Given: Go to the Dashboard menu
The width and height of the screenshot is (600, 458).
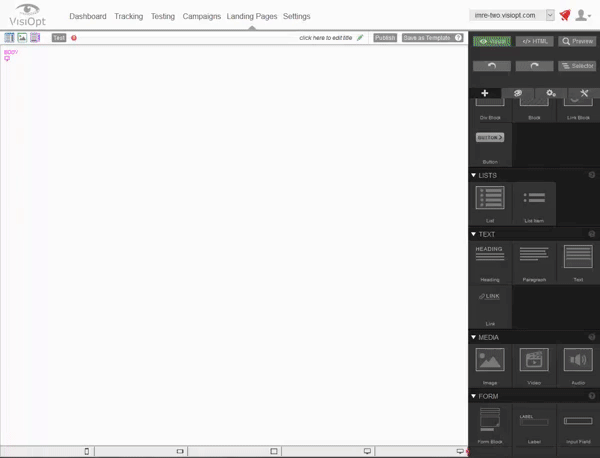Looking at the screenshot, I should [x=88, y=17].
